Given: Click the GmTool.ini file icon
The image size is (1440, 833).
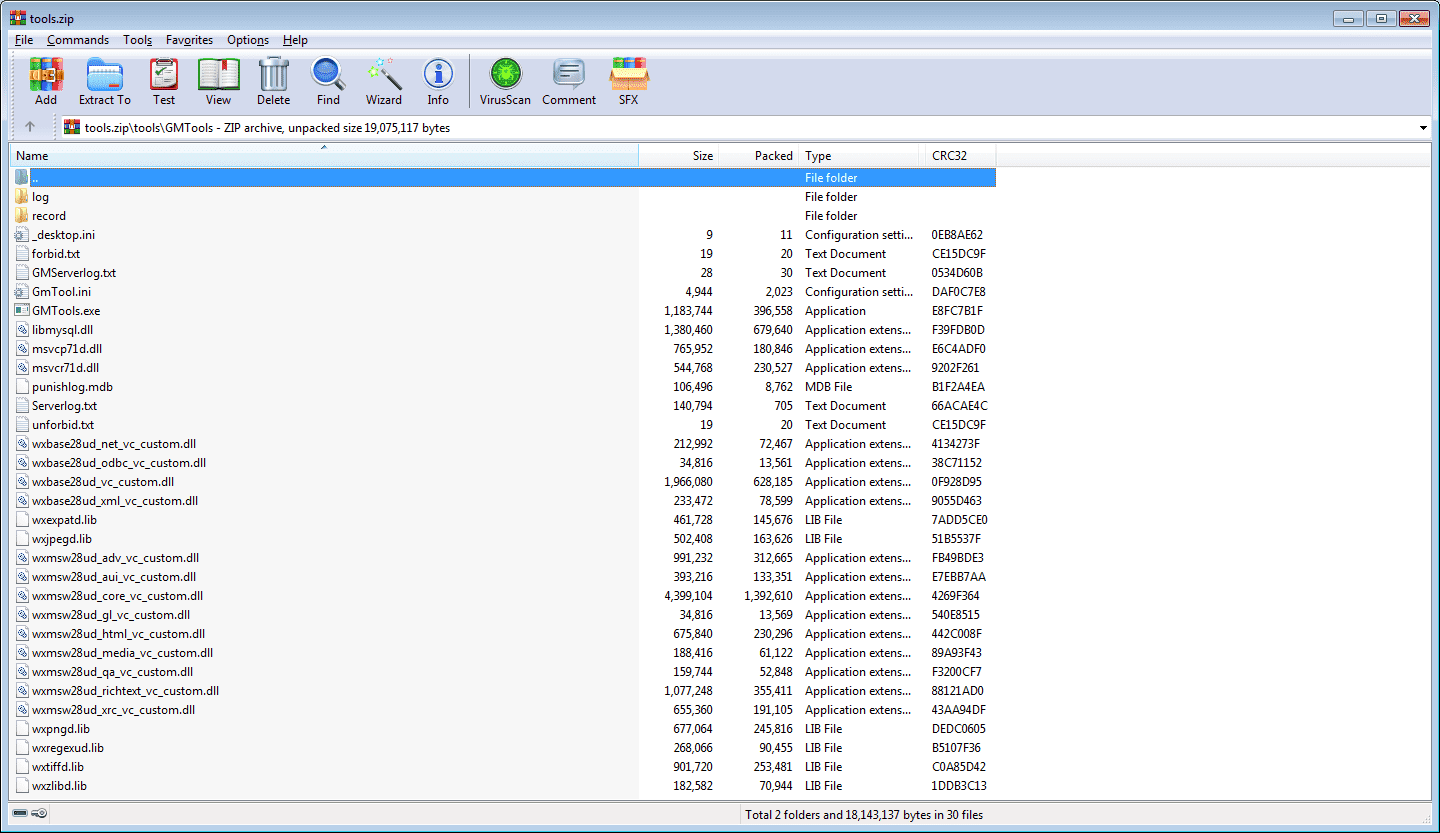Looking at the screenshot, I should point(22,292).
